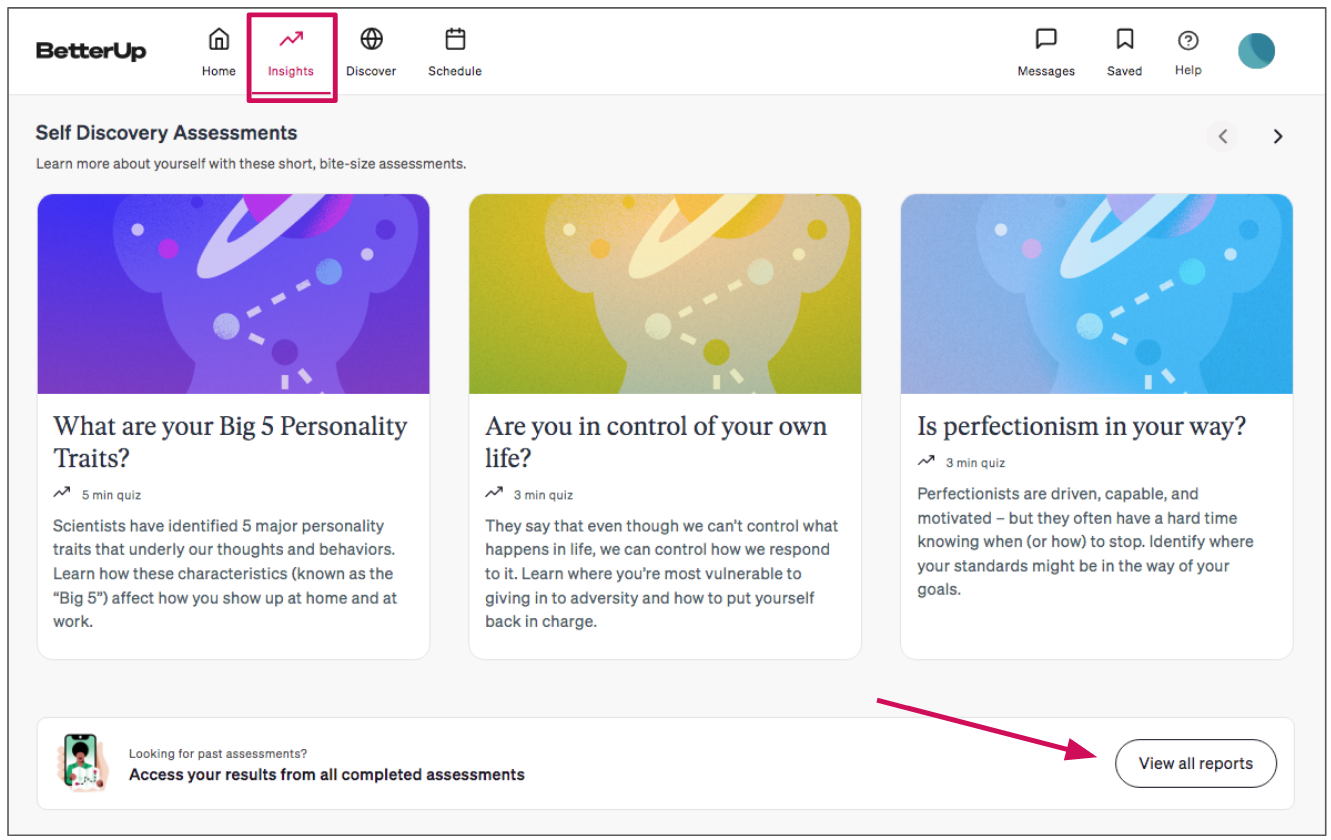The width and height of the screenshot is (1331, 840).
Task: Click the '5 min quiz' label
Action: click(111, 495)
